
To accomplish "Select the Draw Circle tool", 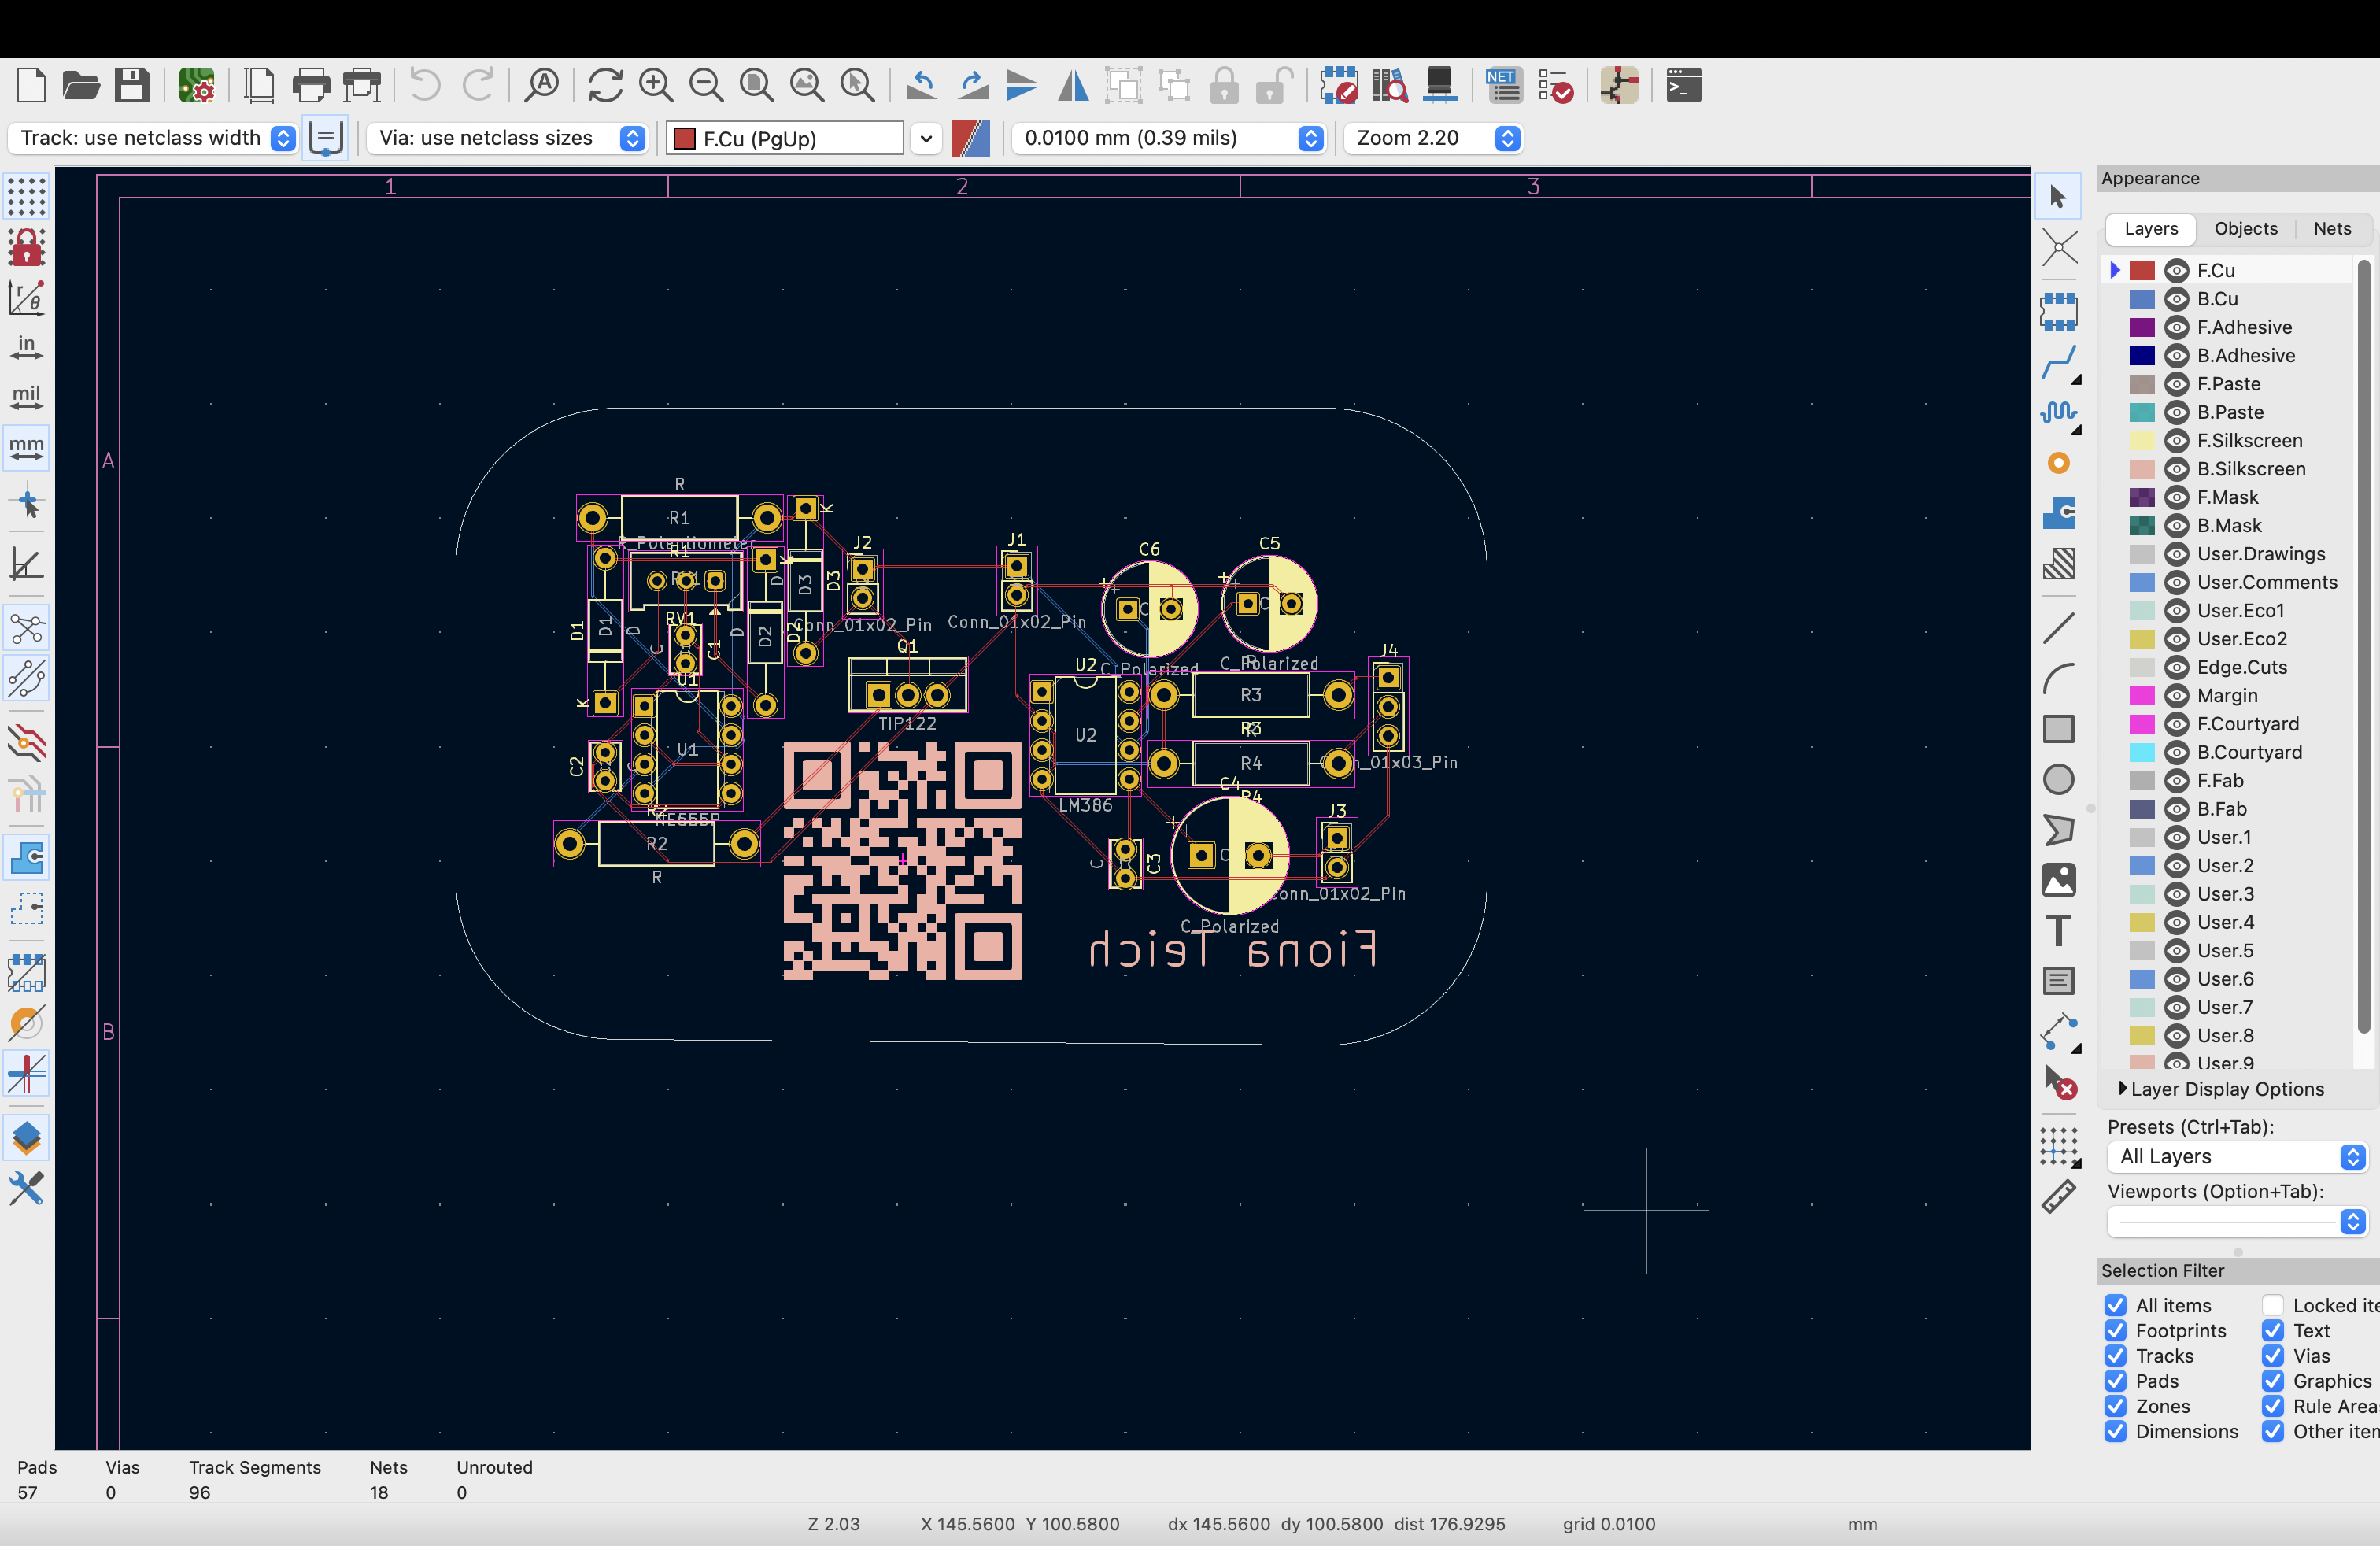I will pos(2058,779).
